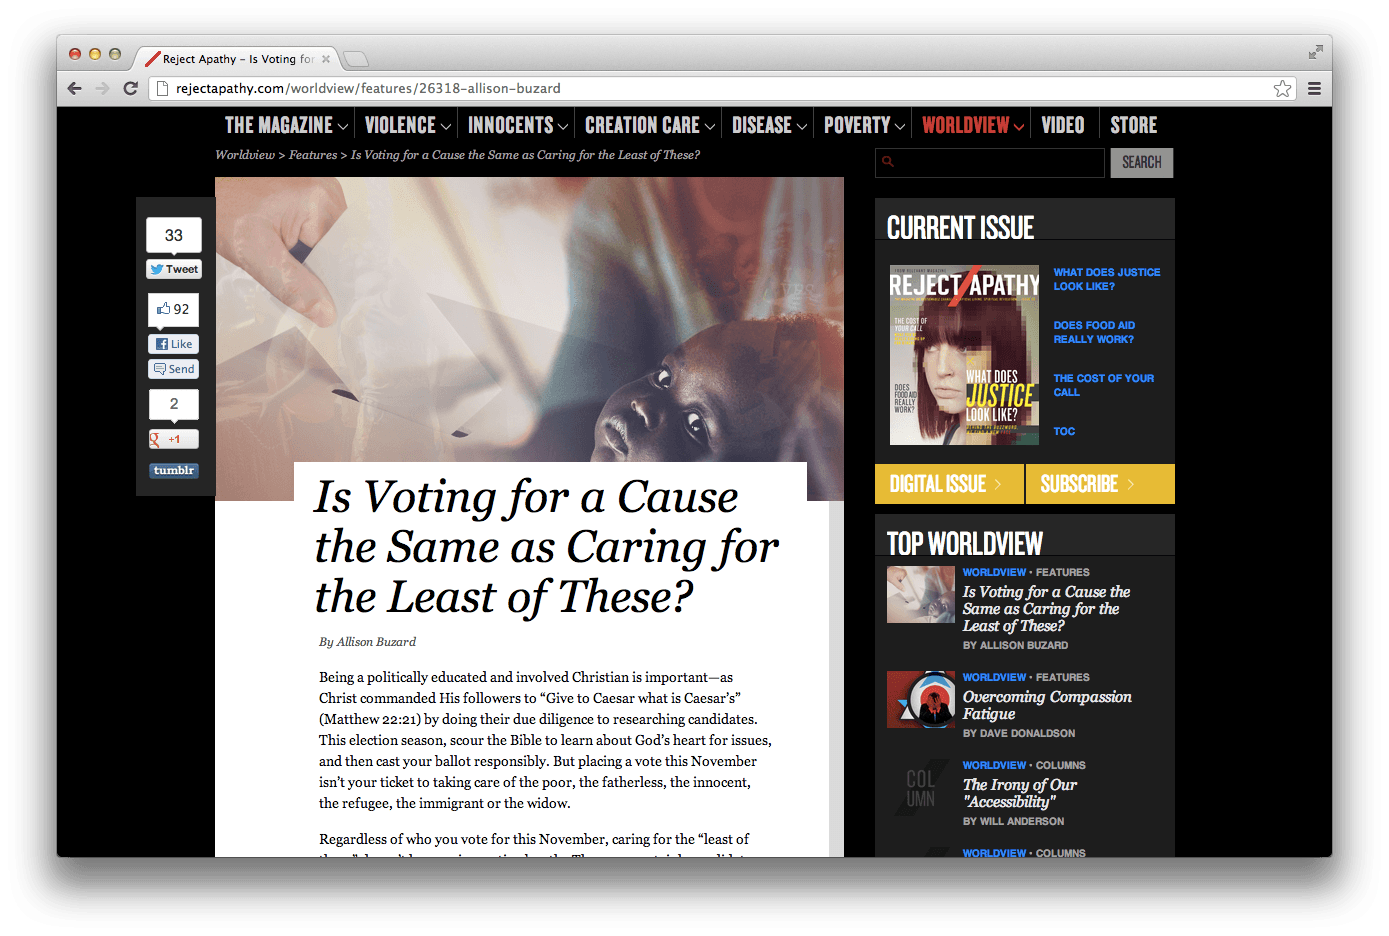
Task: Open the Store menu item
Action: click(x=1133, y=125)
